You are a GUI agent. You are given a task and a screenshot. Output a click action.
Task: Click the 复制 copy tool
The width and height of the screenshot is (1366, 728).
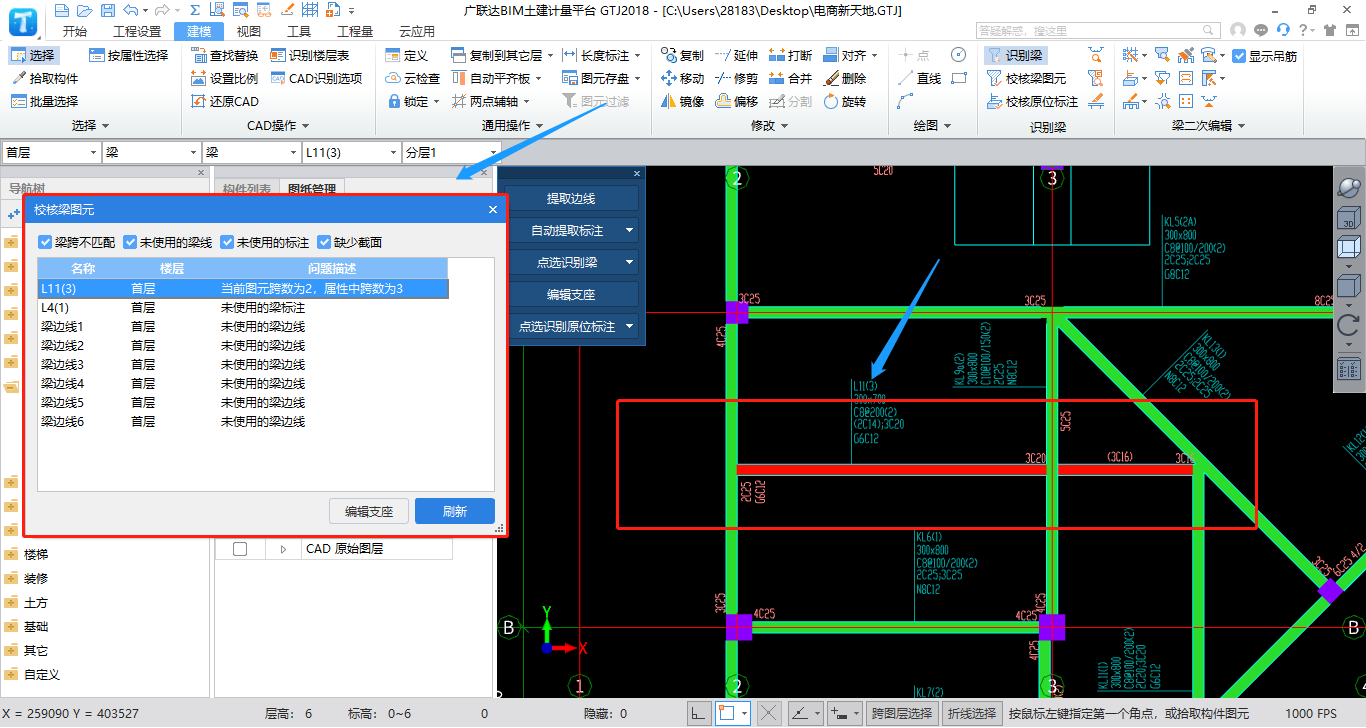pos(682,55)
